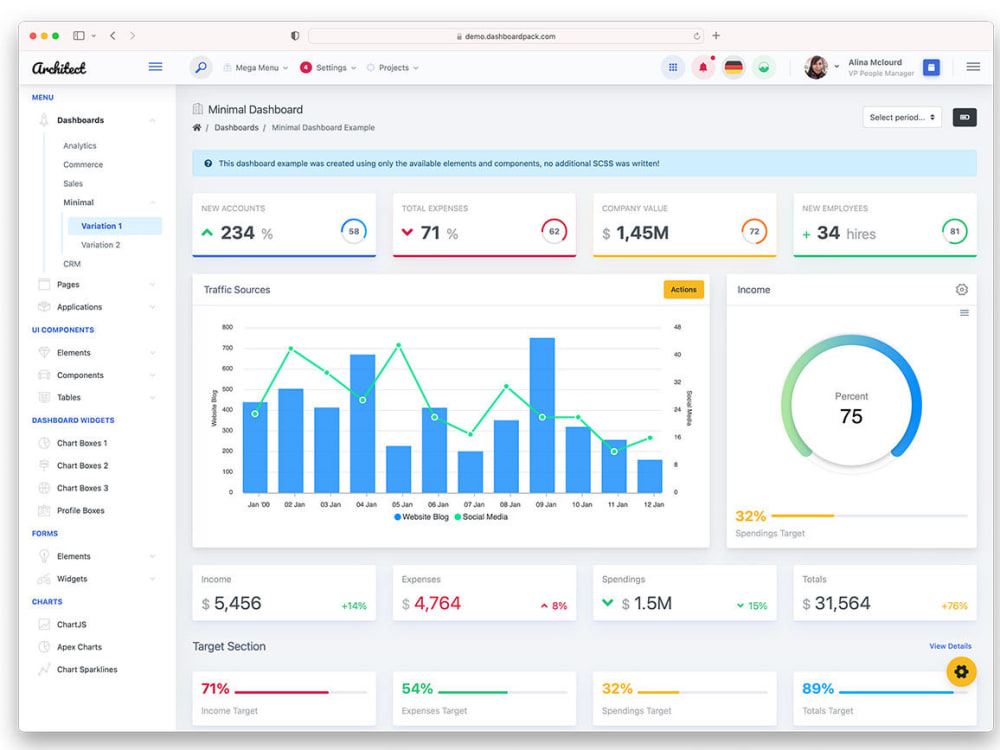
Task: Click the browser address bar
Action: point(506,36)
